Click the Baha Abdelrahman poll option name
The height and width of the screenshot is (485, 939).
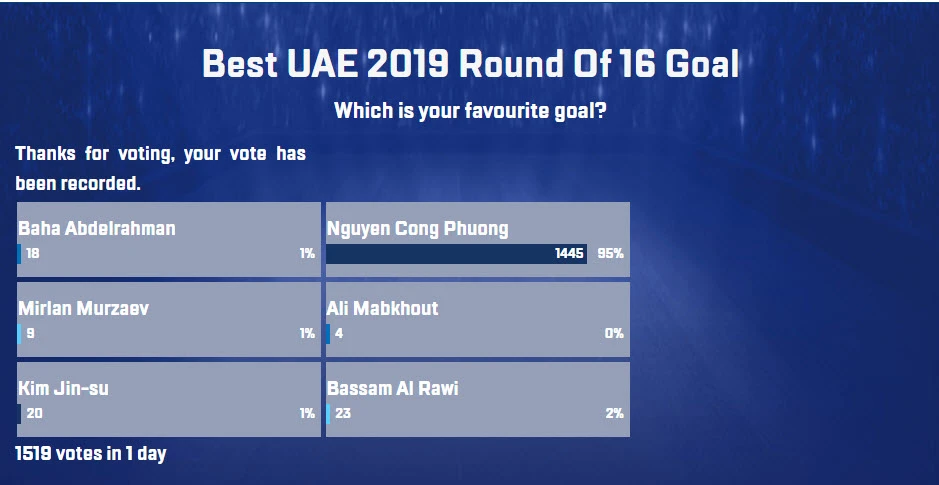coord(97,229)
